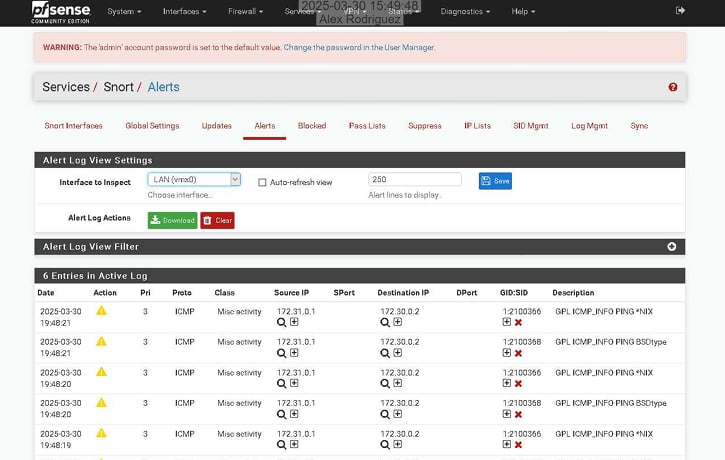Screen dimensions: 725x460
Task: Open the System menu
Action: point(124,12)
